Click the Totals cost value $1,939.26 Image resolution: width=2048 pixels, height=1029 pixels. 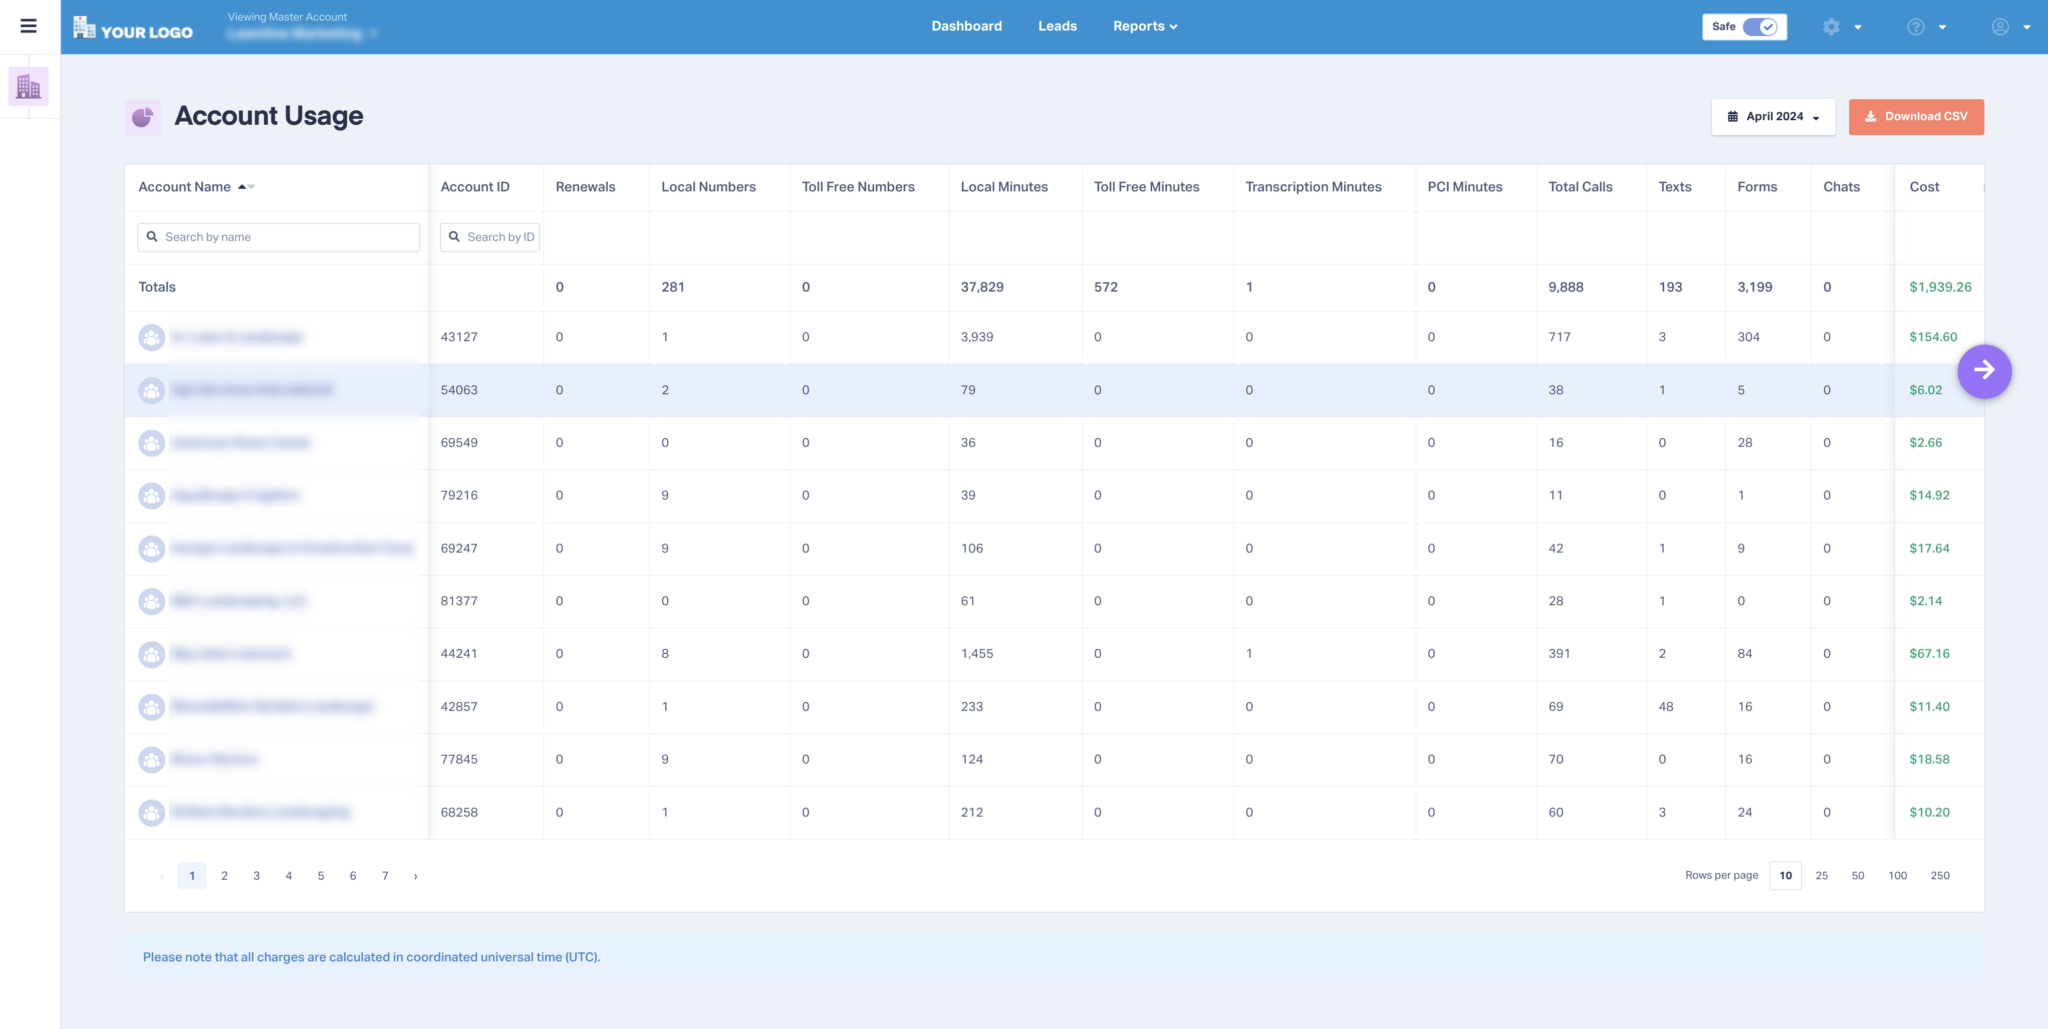tap(1938, 287)
